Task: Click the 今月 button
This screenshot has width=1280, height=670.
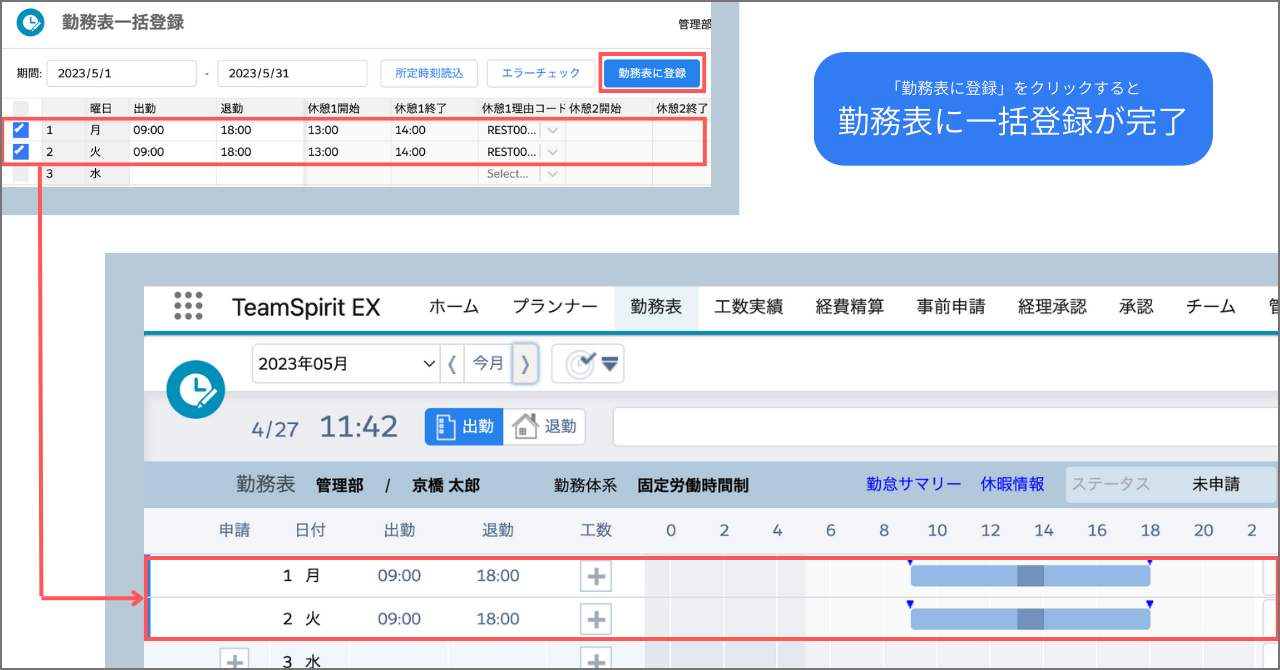Action: click(488, 364)
